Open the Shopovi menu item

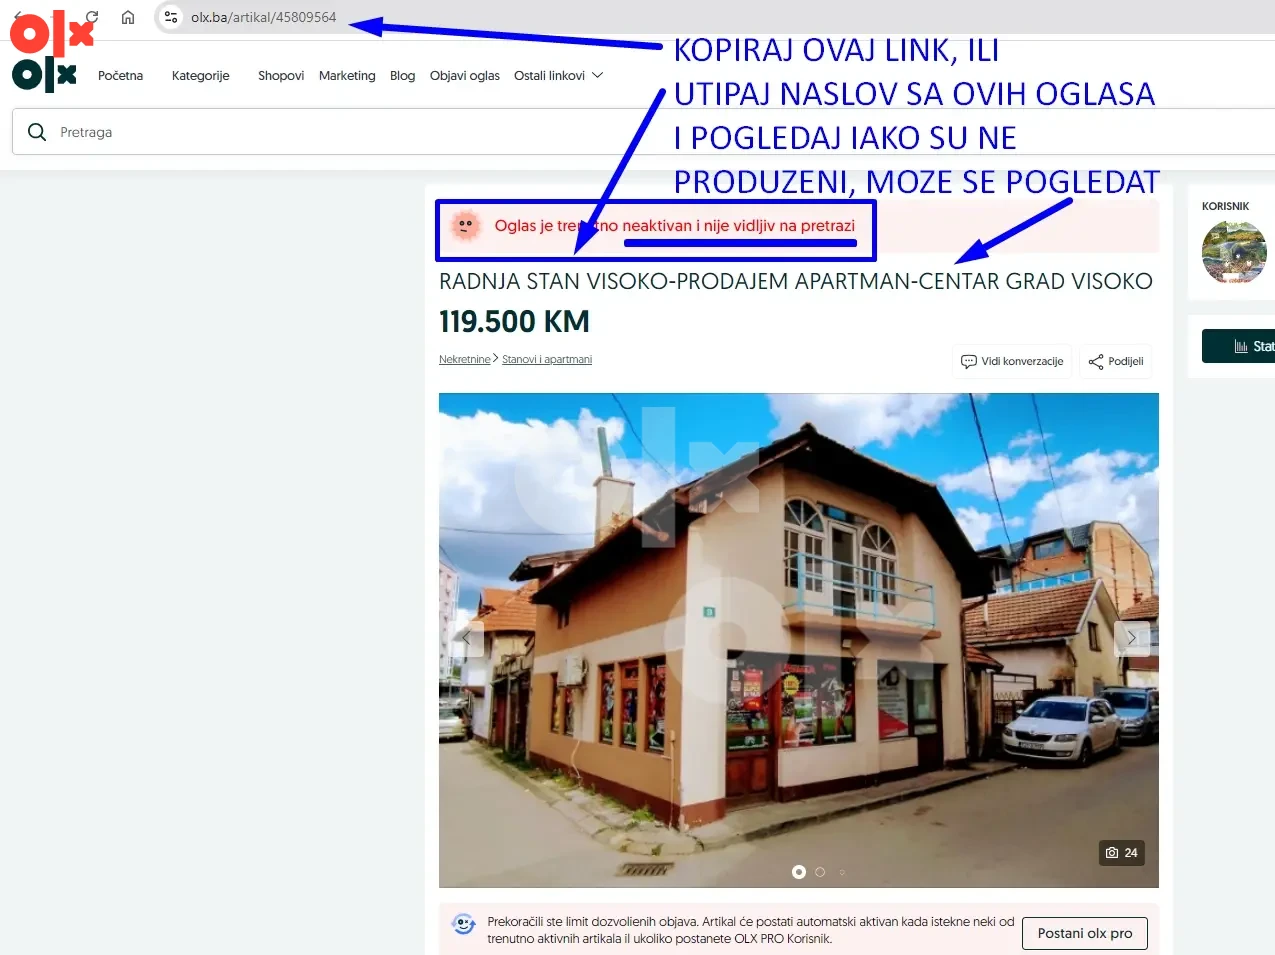(281, 76)
